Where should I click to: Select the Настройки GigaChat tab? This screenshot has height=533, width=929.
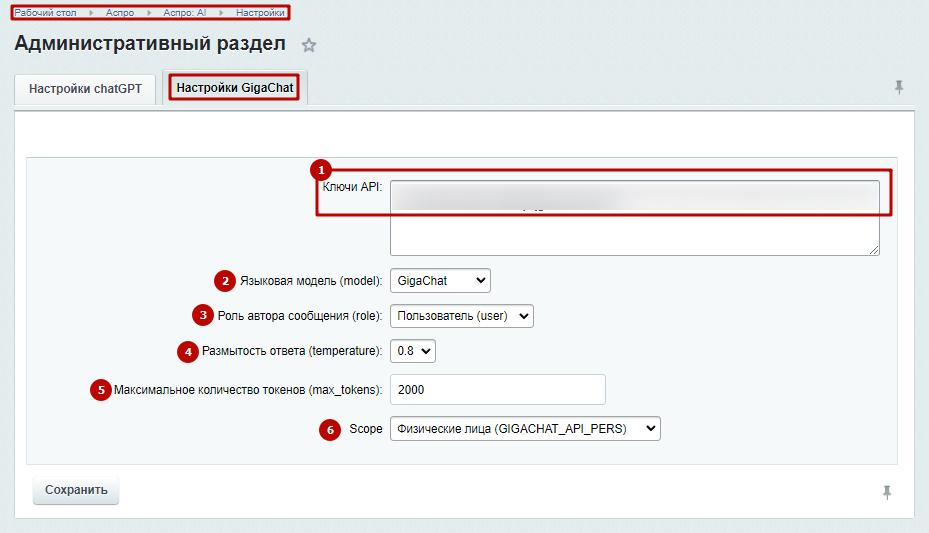coord(235,88)
